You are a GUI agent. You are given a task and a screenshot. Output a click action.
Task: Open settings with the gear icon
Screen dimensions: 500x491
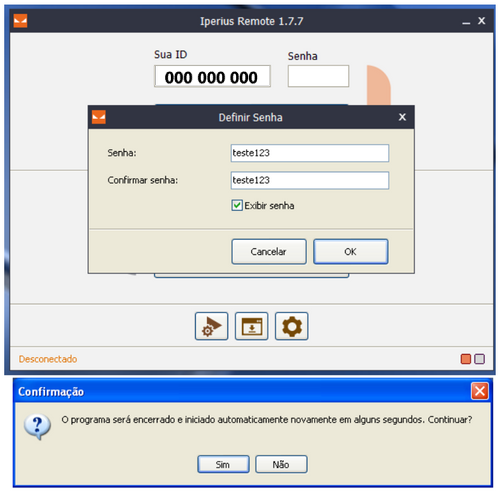(x=292, y=326)
